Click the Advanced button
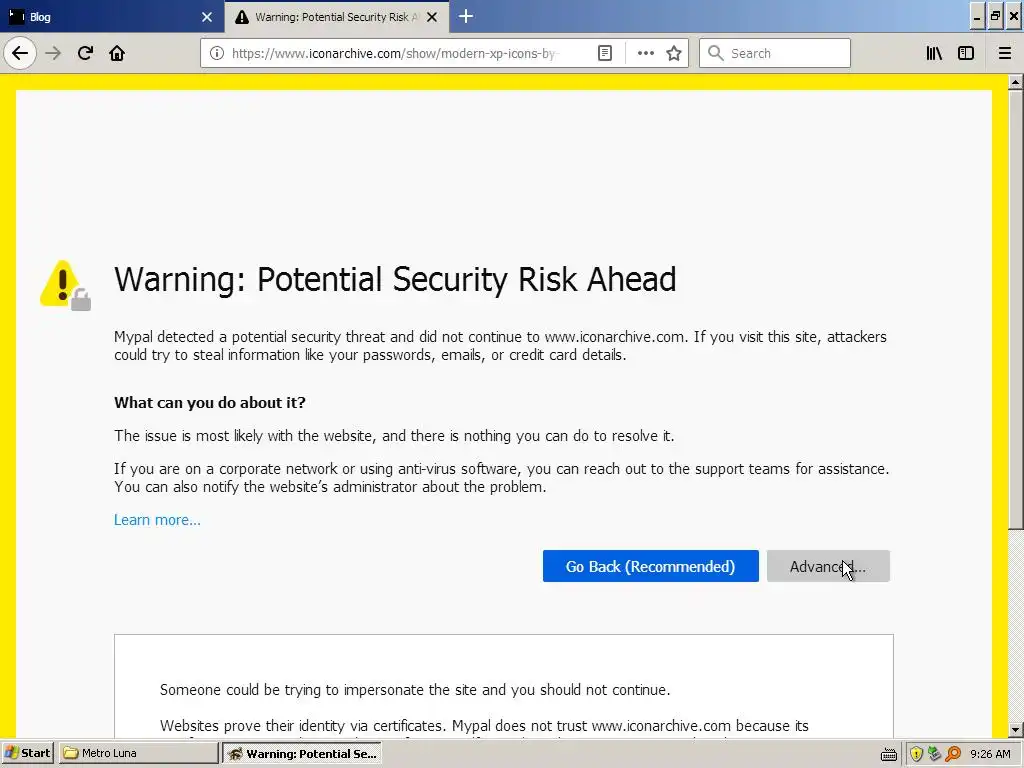This screenshot has height=768, width=1024. (x=828, y=566)
